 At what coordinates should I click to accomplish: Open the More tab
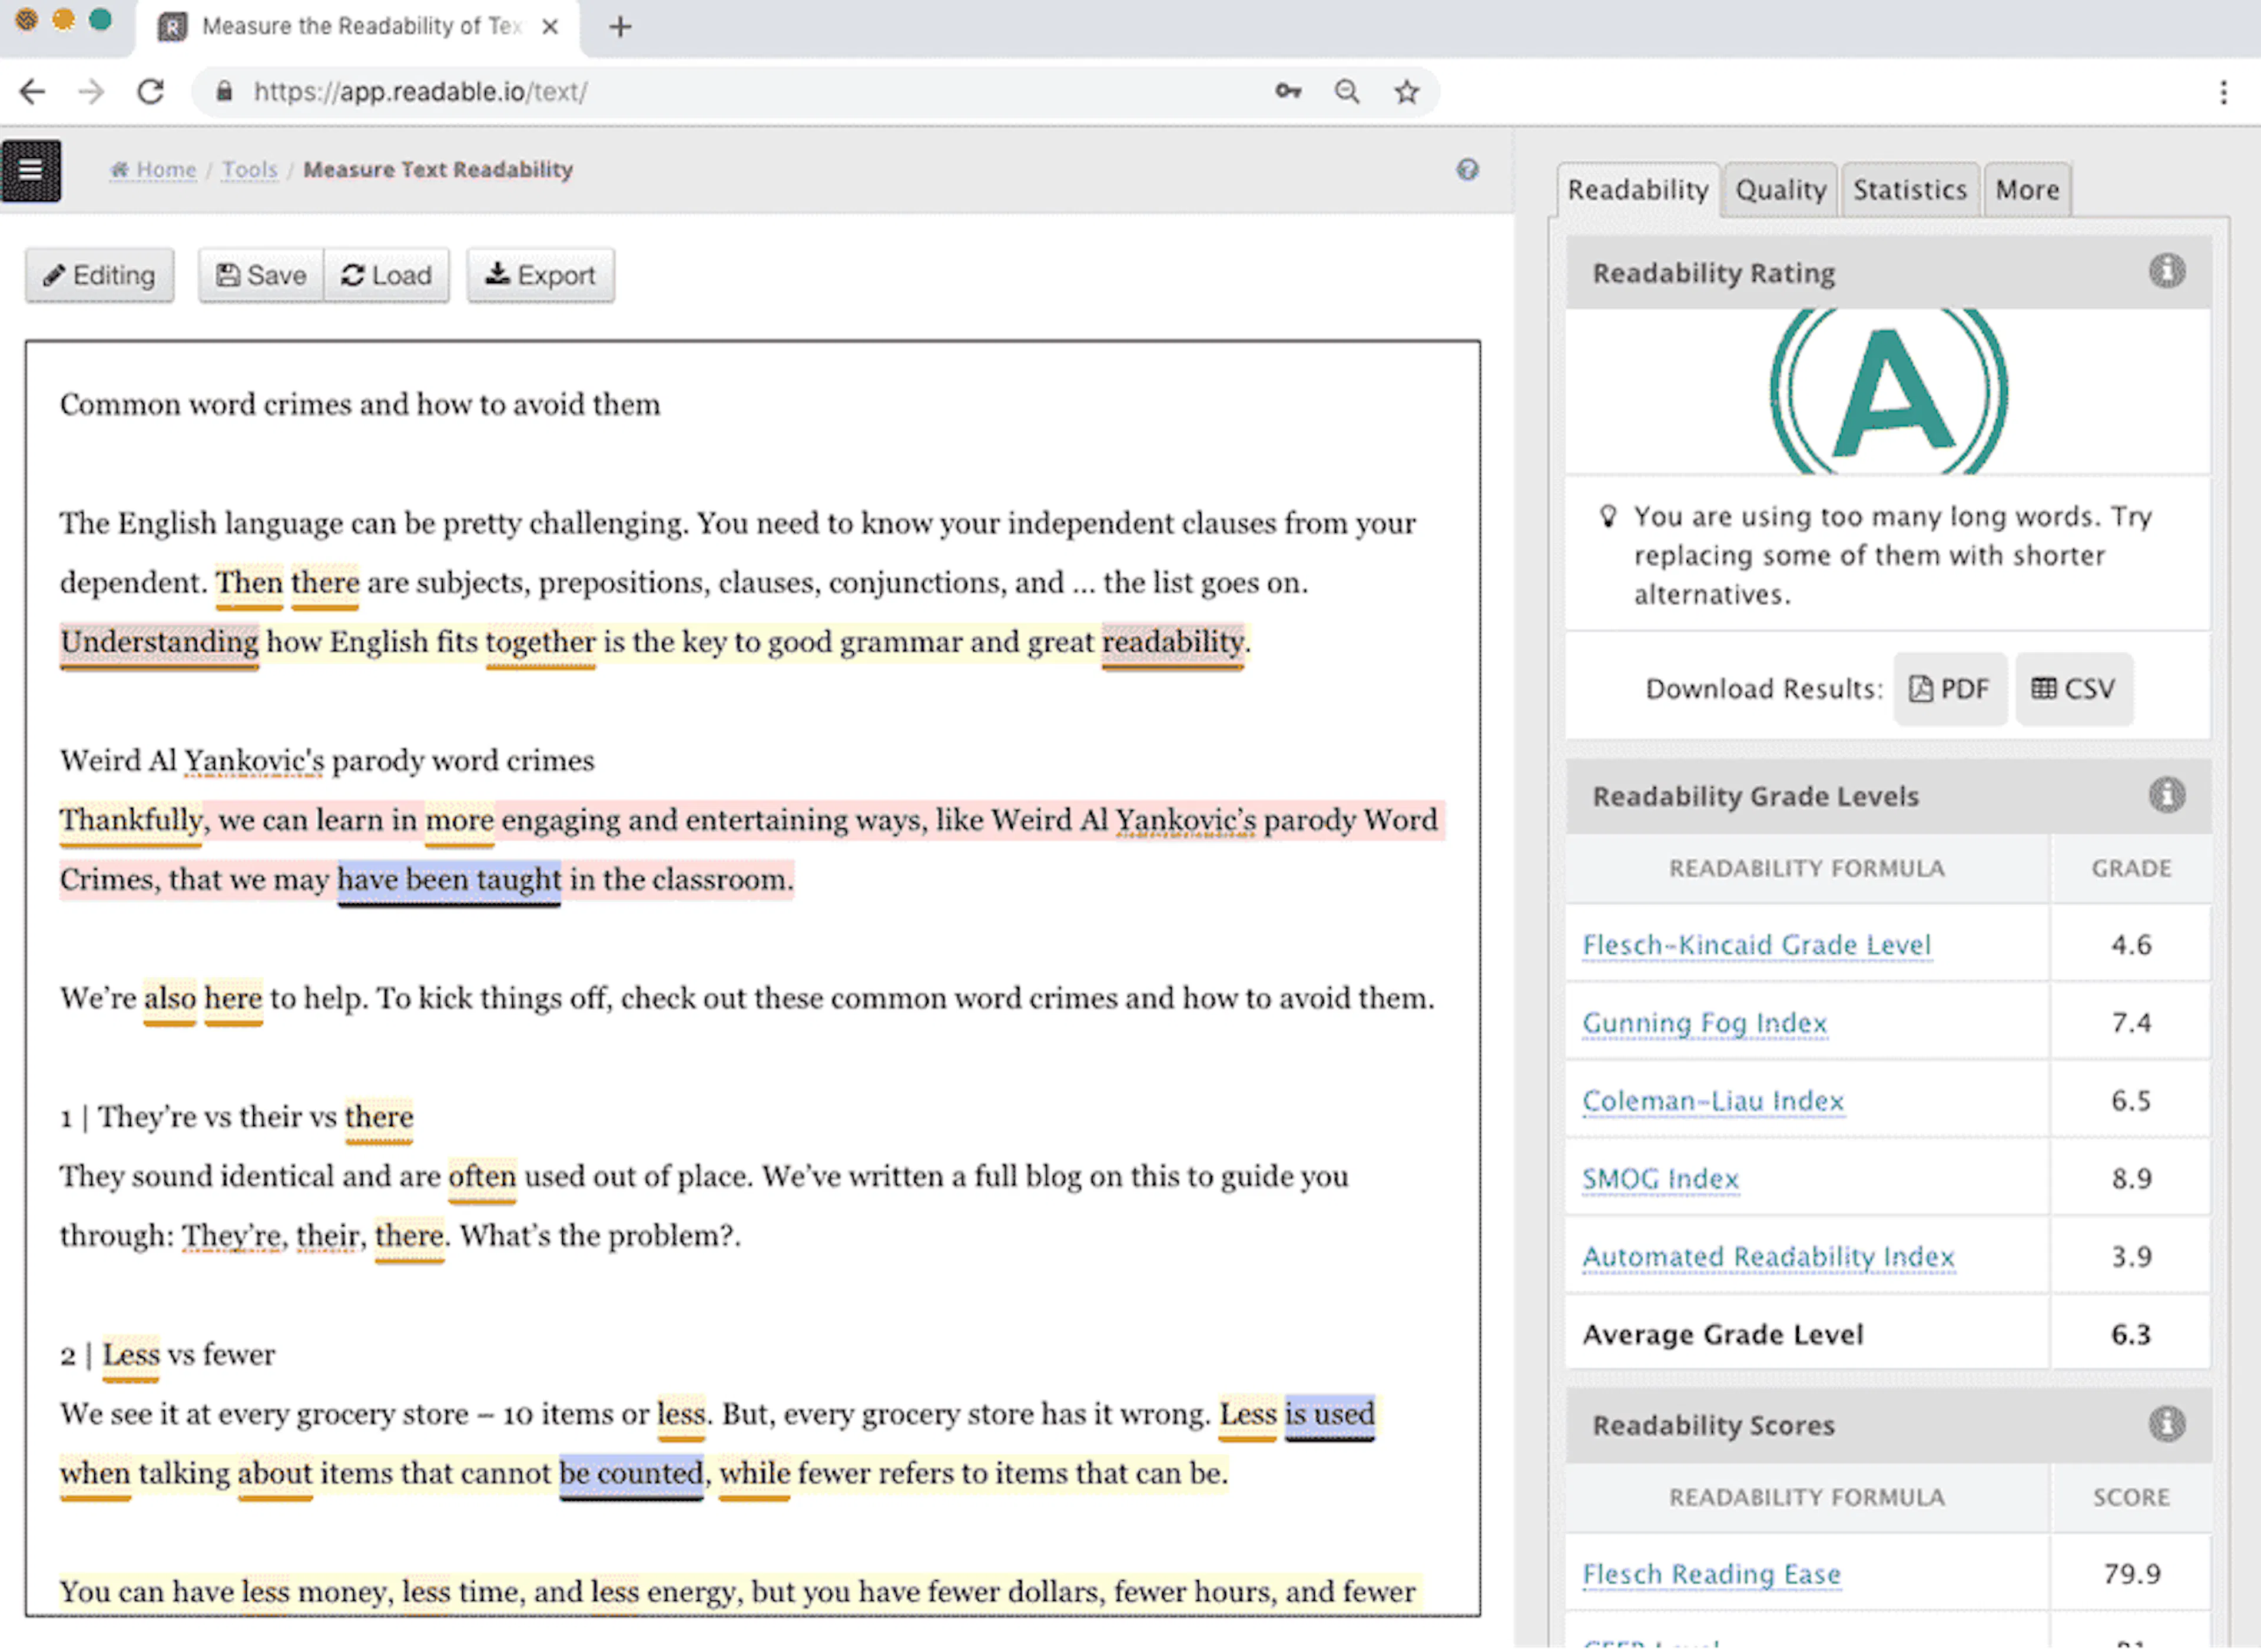[x=2026, y=190]
